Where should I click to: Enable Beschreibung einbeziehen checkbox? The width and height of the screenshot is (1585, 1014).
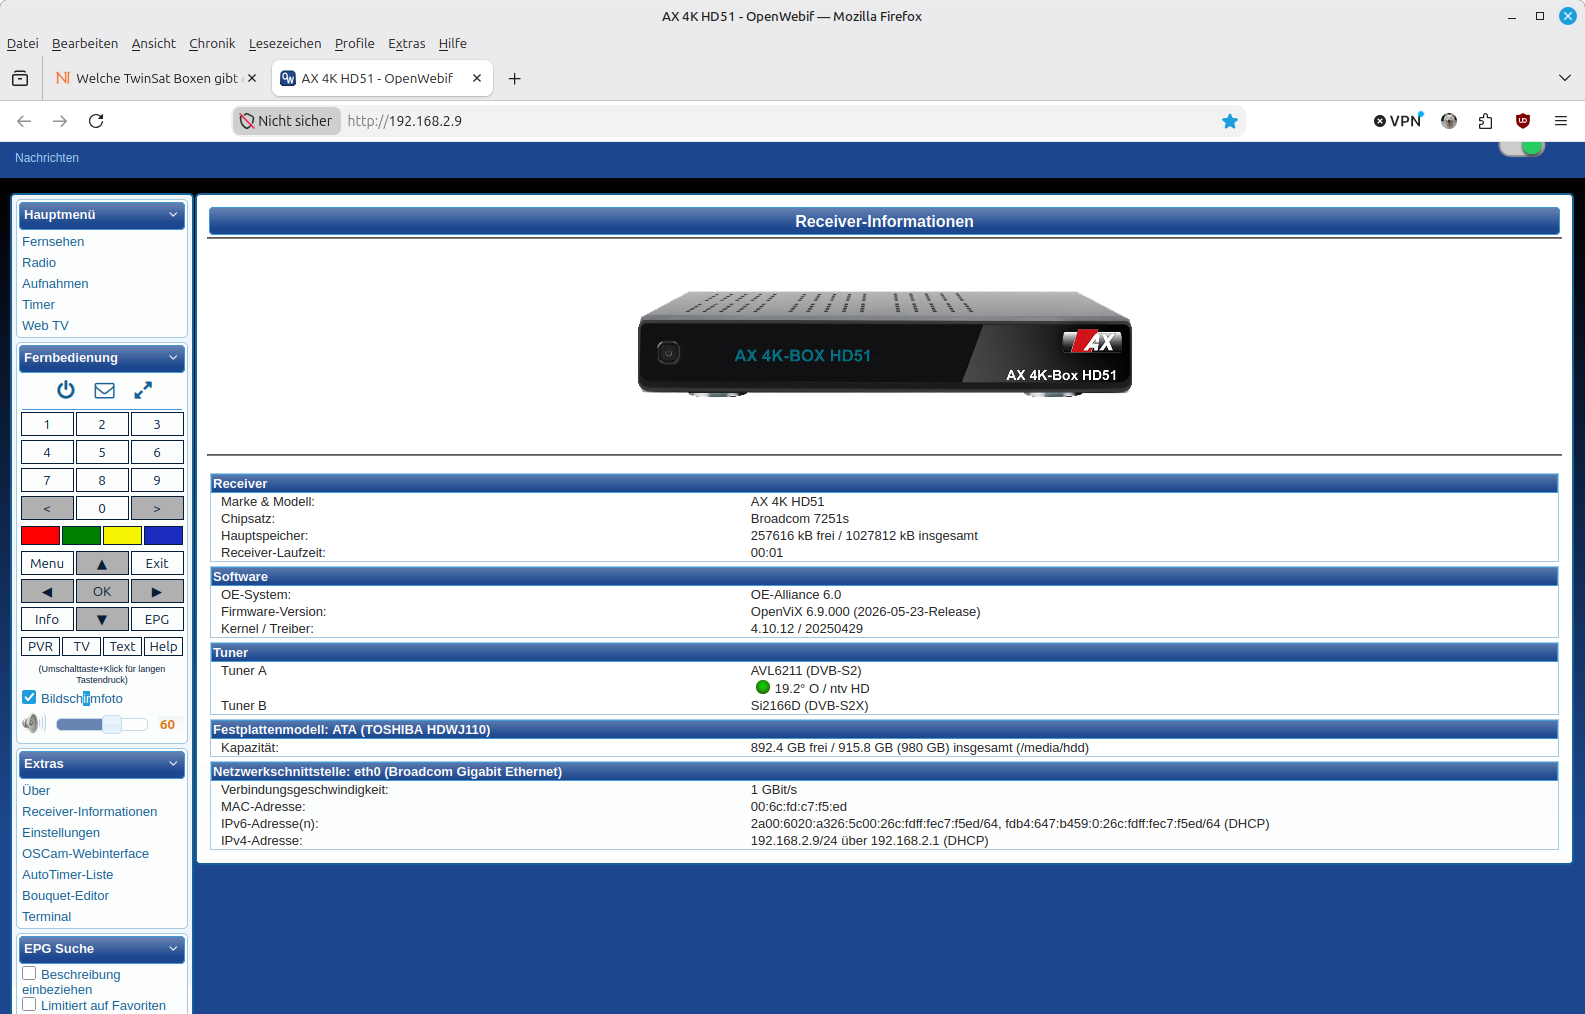click(x=29, y=973)
